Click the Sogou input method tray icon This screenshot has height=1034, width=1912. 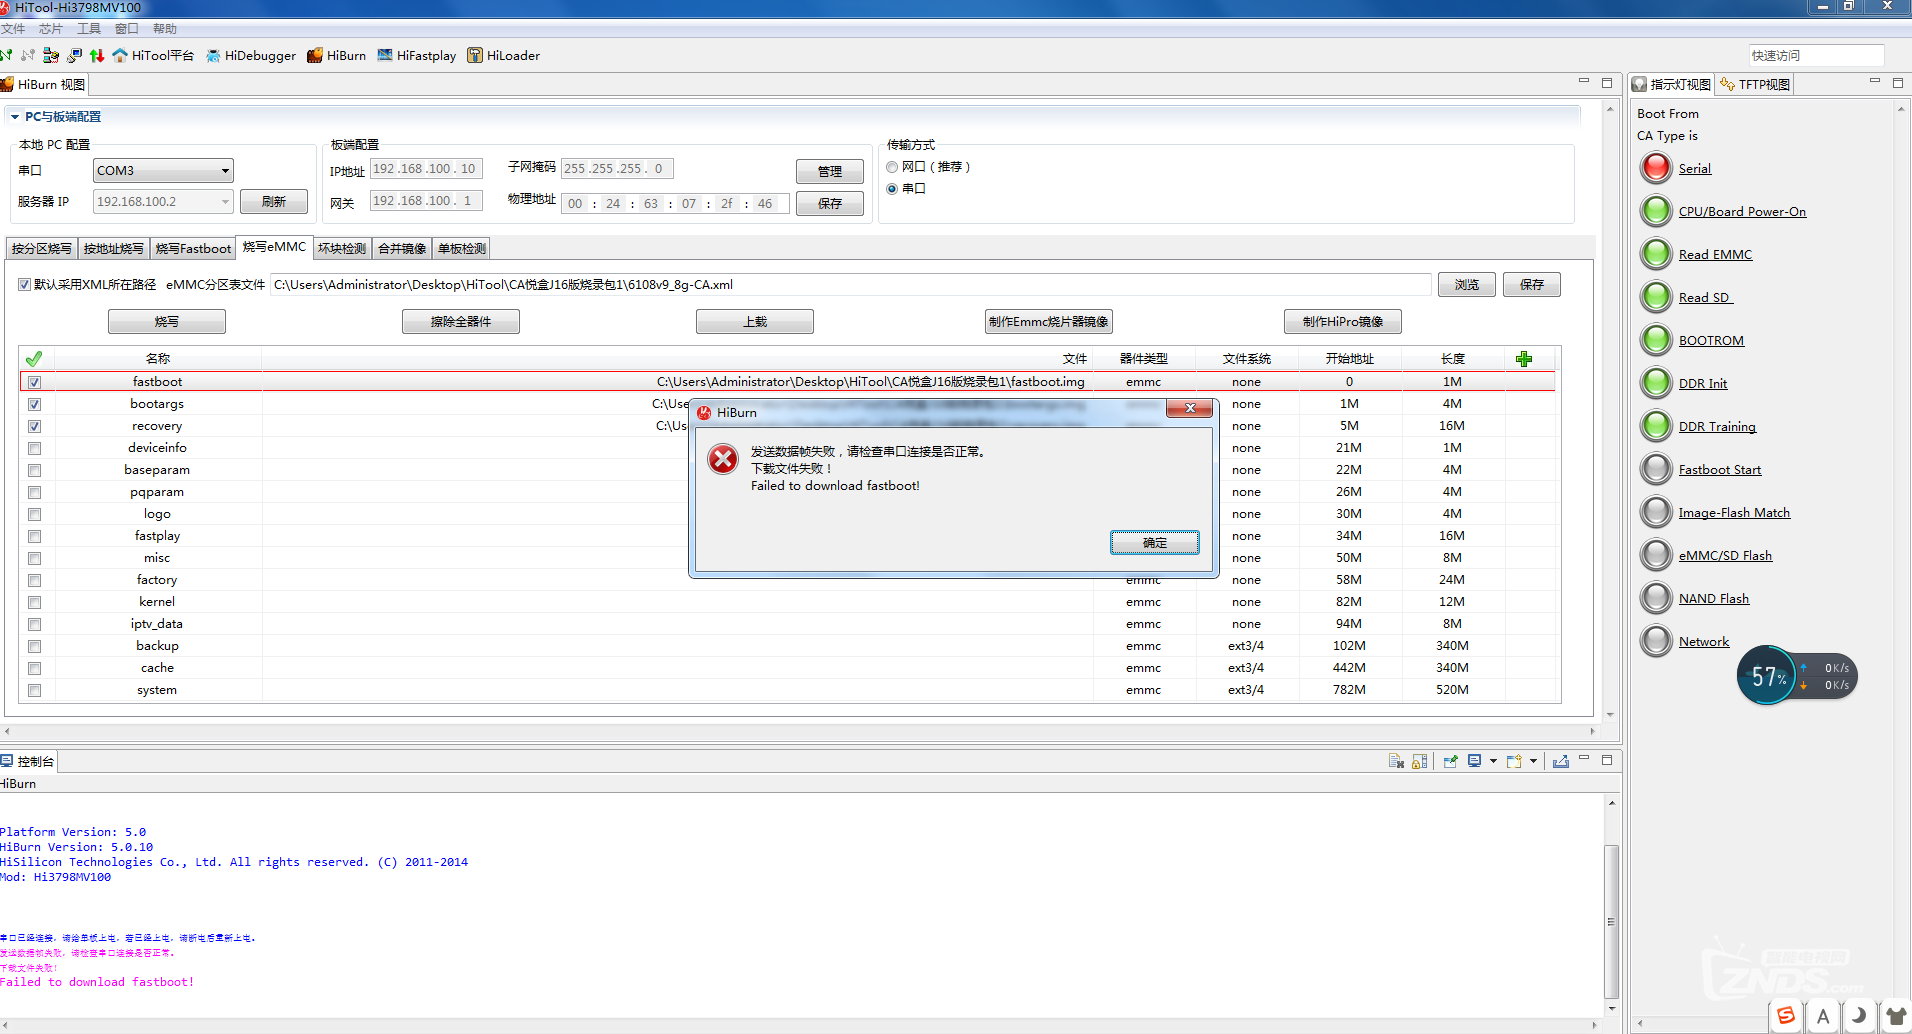coord(1786,1016)
